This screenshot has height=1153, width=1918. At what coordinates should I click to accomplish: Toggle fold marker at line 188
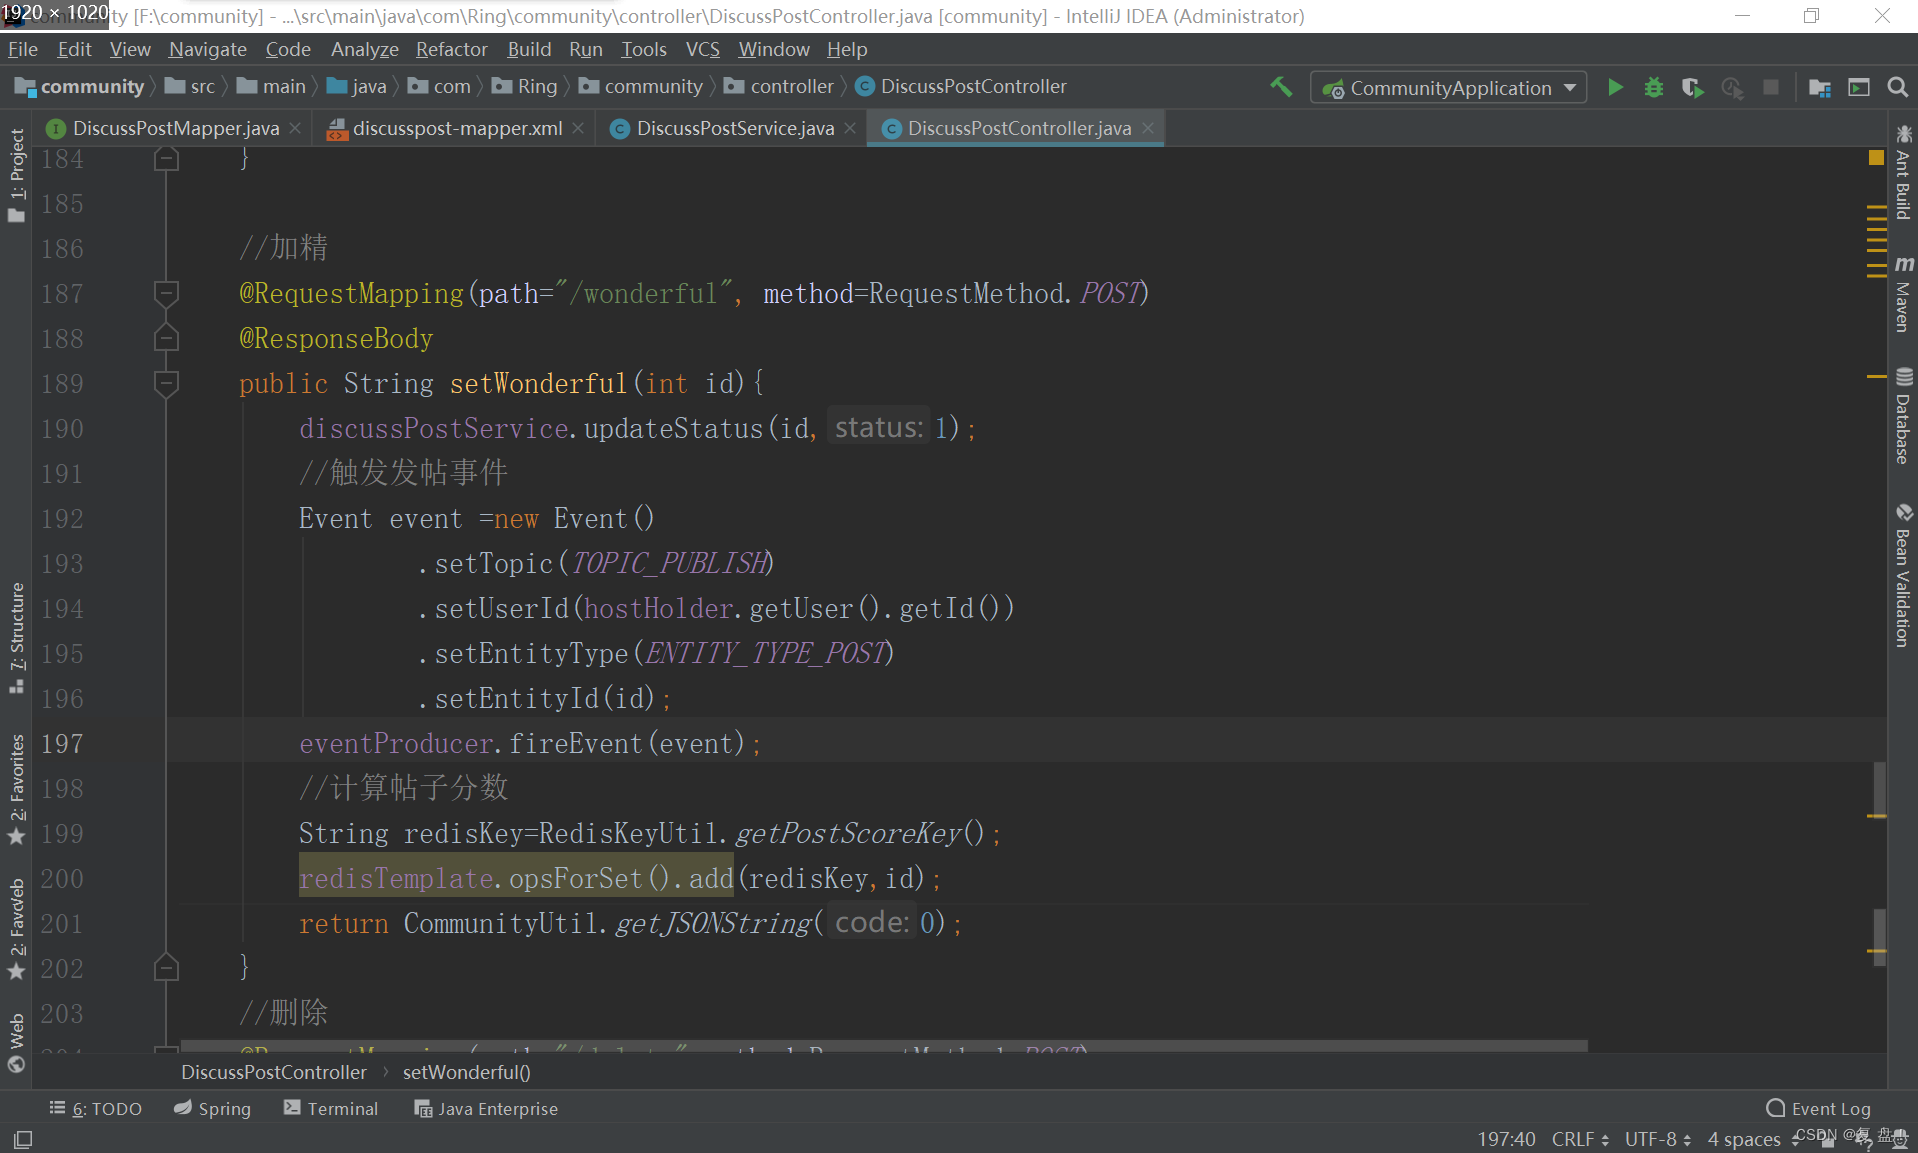(x=167, y=338)
